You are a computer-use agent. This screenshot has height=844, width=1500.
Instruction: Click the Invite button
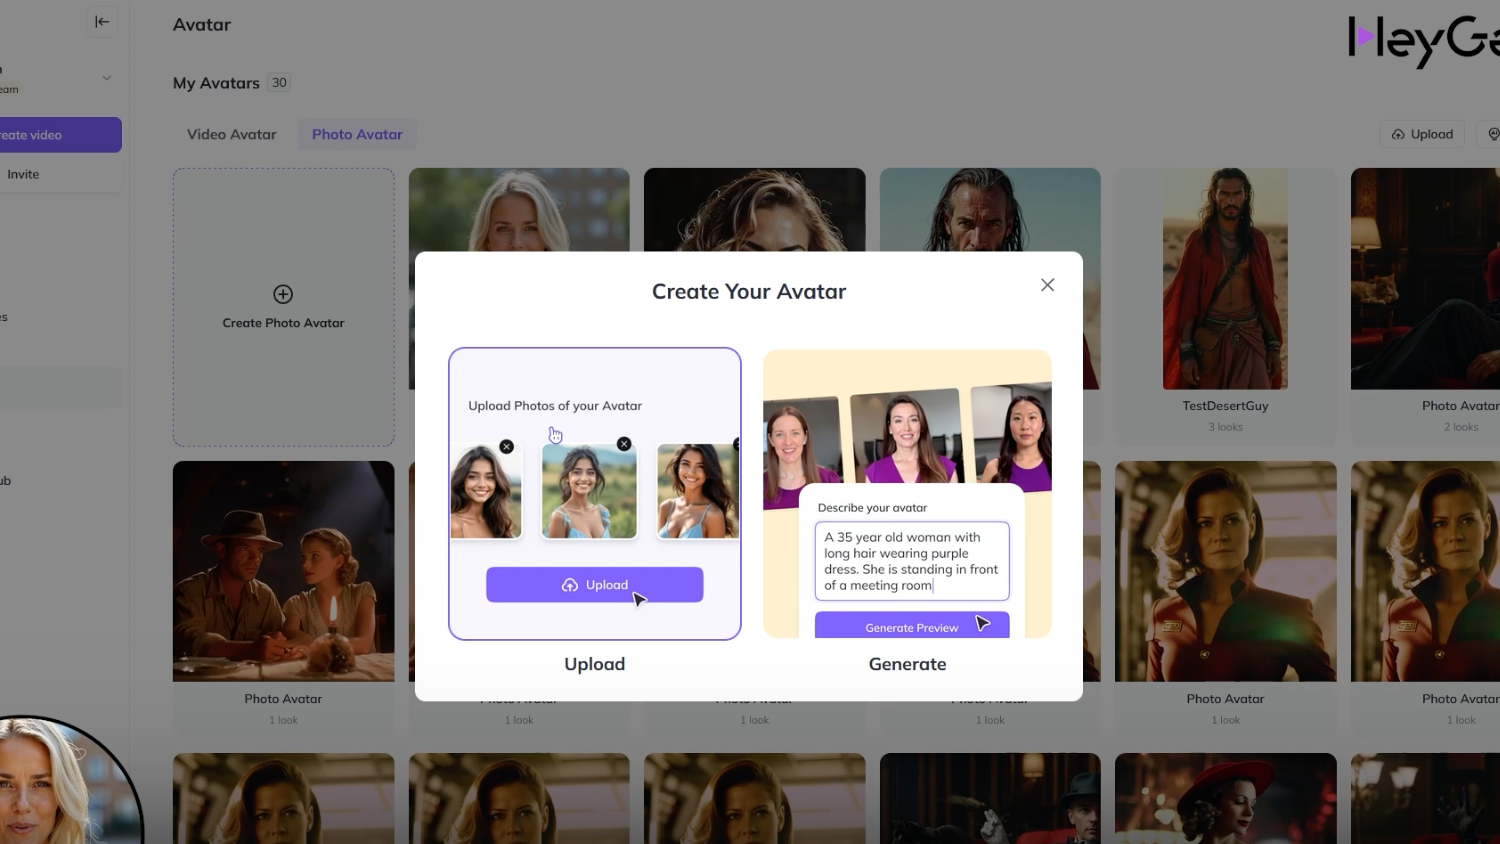pos(24,174)
